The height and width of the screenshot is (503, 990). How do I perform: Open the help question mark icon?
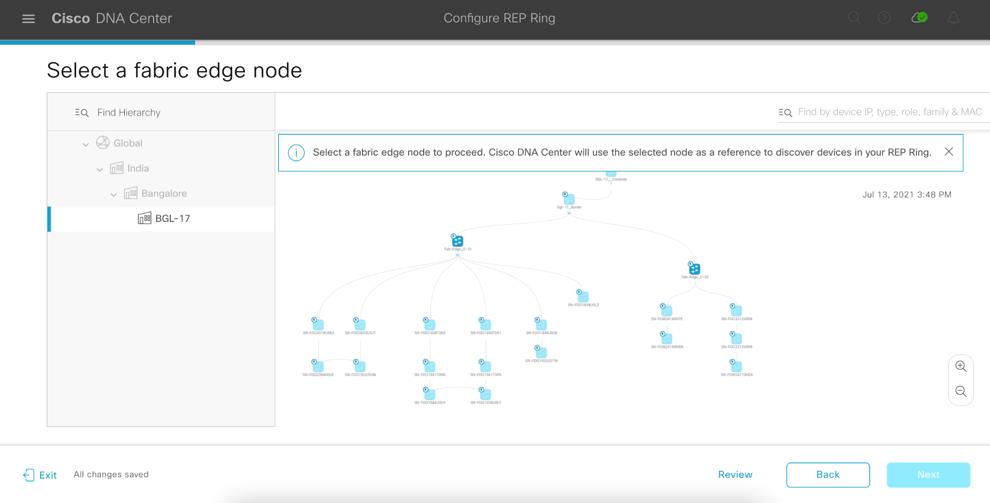884,18
